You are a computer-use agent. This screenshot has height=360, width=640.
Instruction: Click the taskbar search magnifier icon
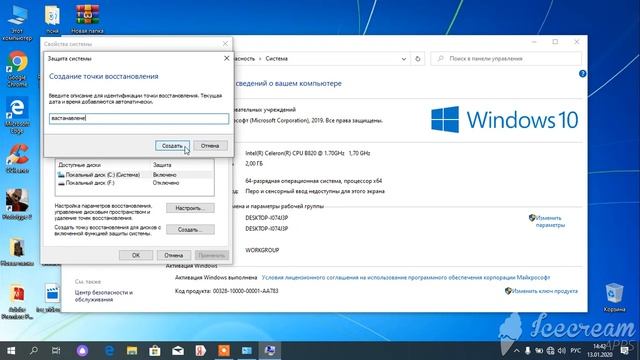(33, 351)
